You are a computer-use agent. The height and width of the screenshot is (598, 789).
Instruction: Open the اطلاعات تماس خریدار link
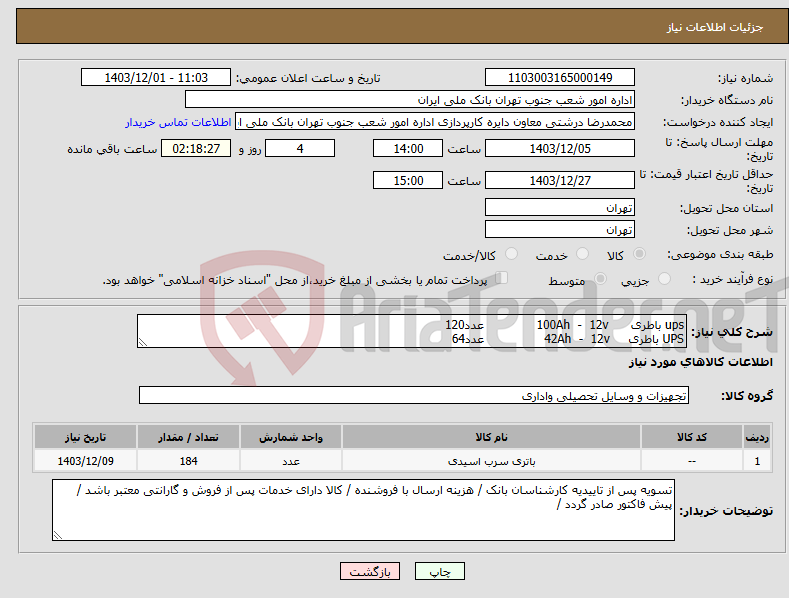click(178, 122)
